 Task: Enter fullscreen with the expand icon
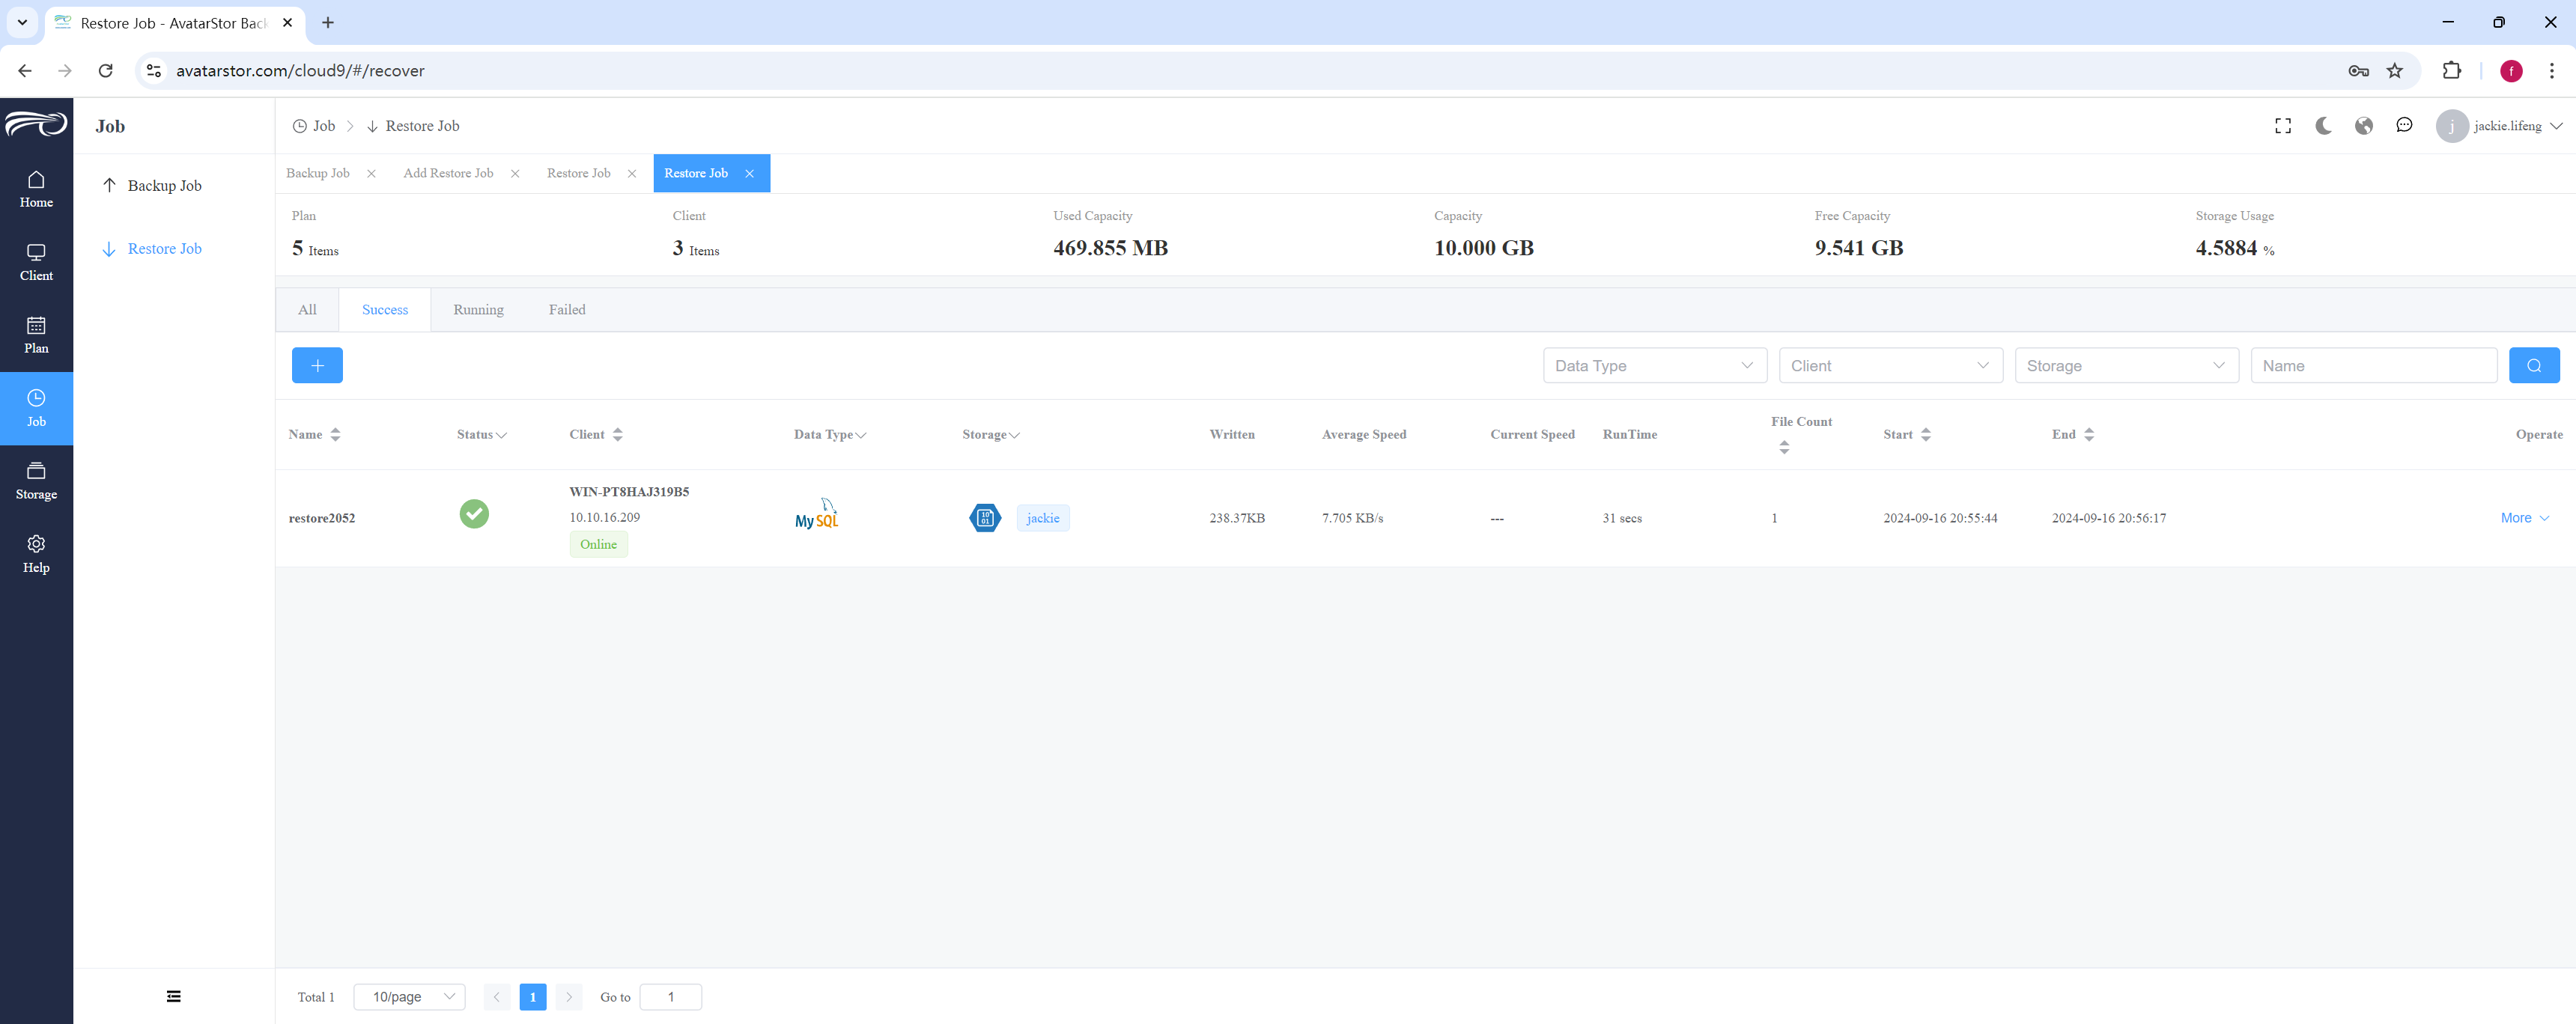pyautogui.click(x=2283, y=125)
